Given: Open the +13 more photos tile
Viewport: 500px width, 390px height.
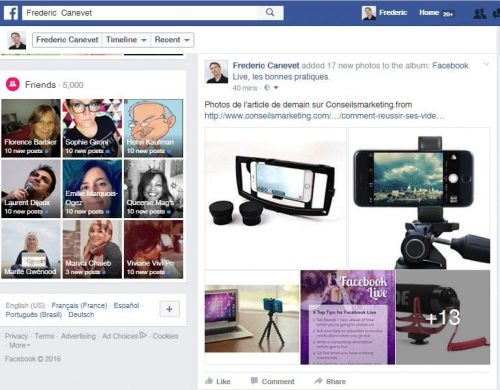Looking at the screenshot, I should [x=443, y=317].
